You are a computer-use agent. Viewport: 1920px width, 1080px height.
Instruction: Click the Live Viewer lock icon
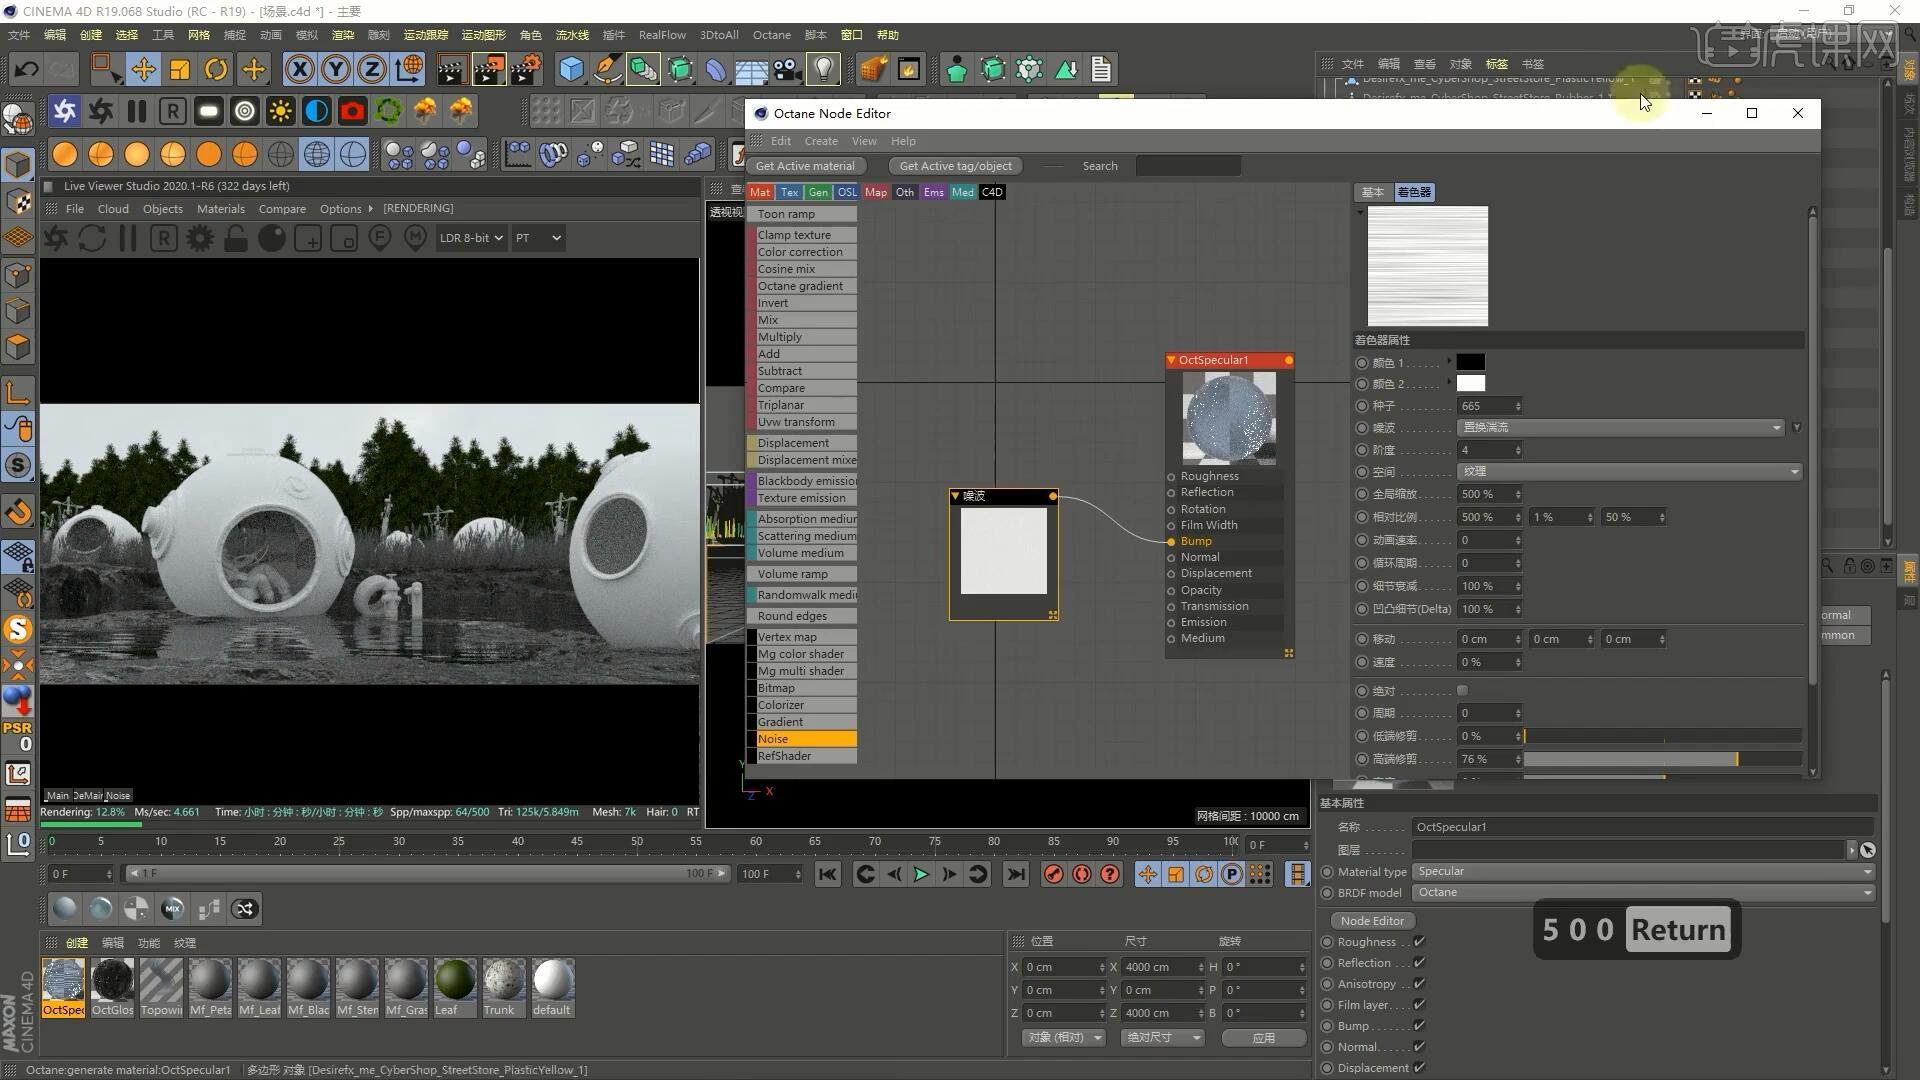(236, 238)
